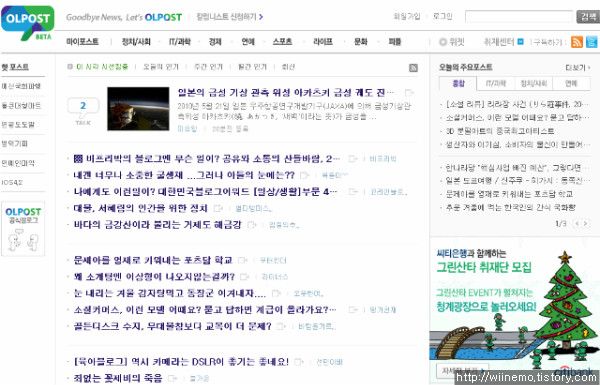Screen dimensions: 600x385
Task: Select the 연예 tab in 주요포스트 panel
Action: [x=571, y=83]
